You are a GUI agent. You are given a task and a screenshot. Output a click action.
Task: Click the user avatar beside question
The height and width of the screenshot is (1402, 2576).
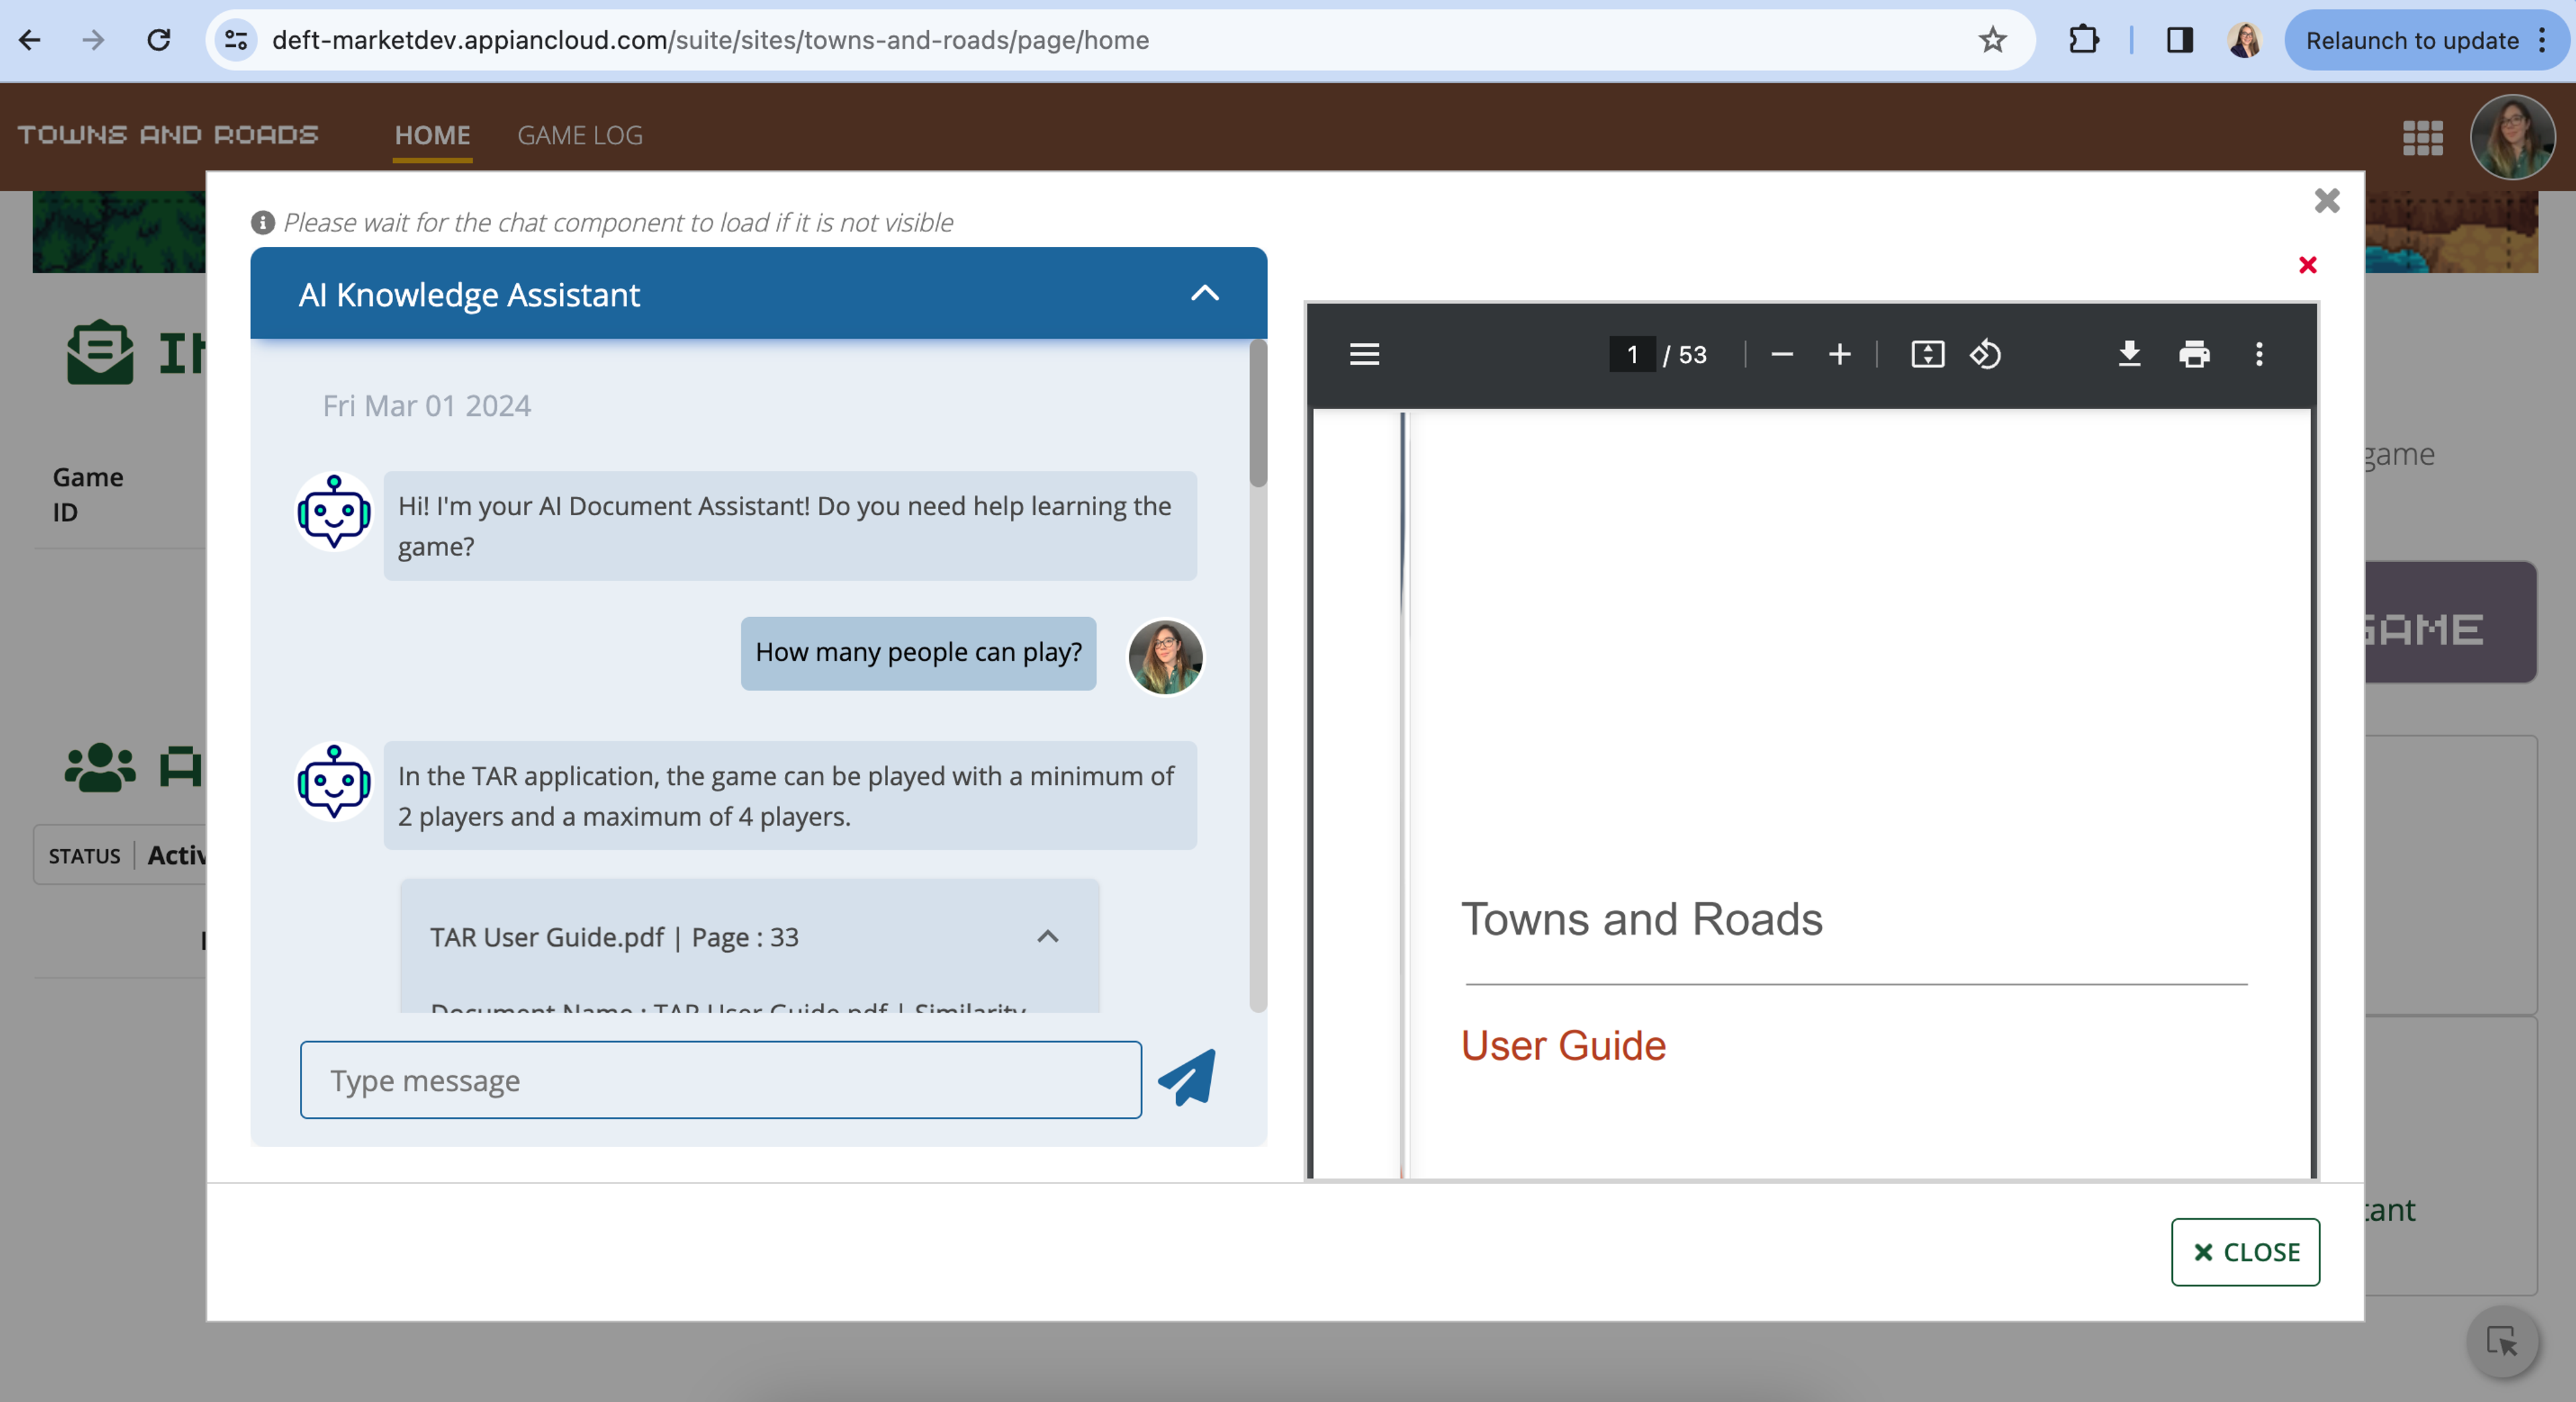(1165, 657)
